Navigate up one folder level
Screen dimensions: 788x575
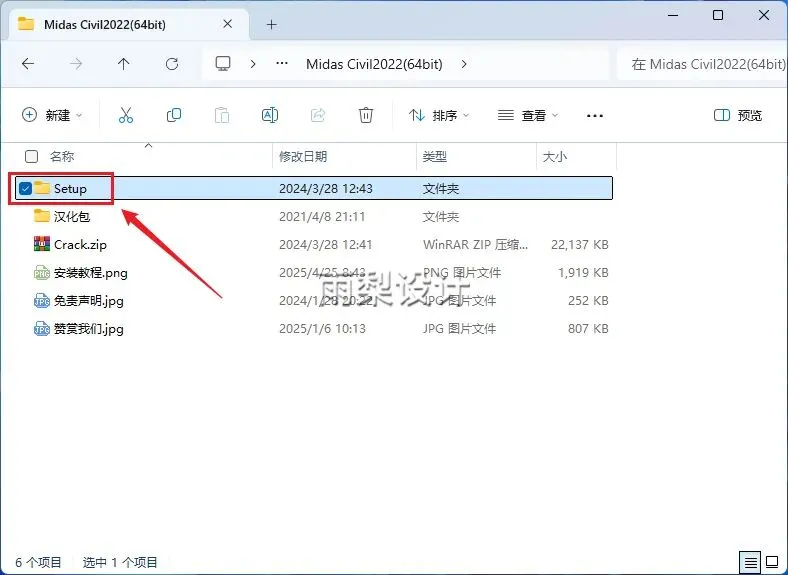(124, 64)
